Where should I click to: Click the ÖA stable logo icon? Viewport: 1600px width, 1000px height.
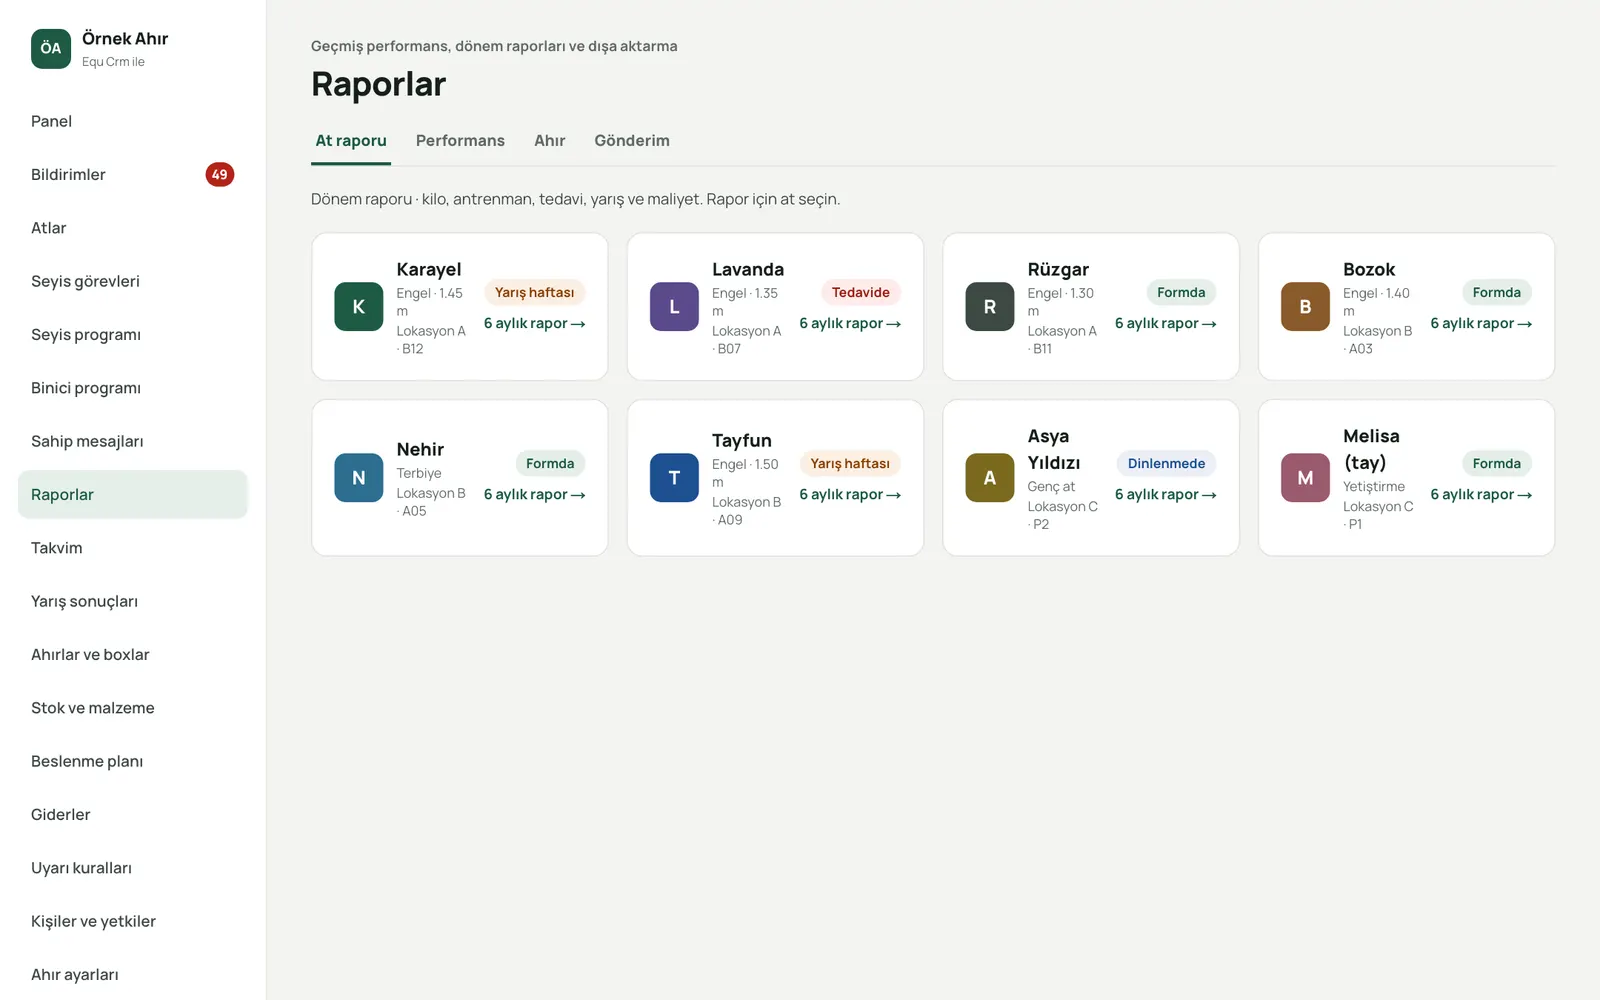(51, 48)
